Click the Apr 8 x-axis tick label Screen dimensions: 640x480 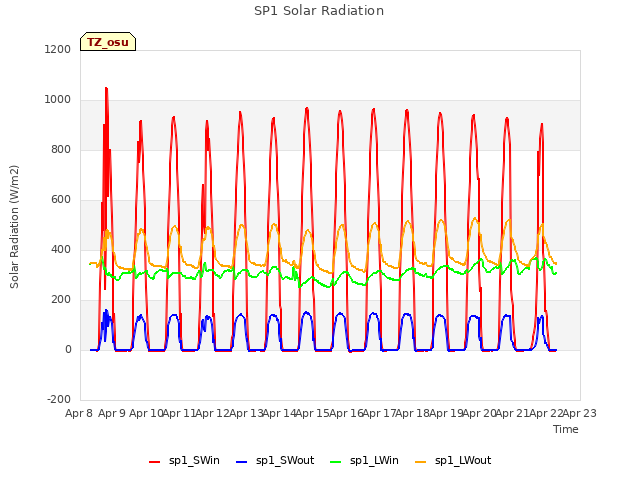(x=79, y=413)
